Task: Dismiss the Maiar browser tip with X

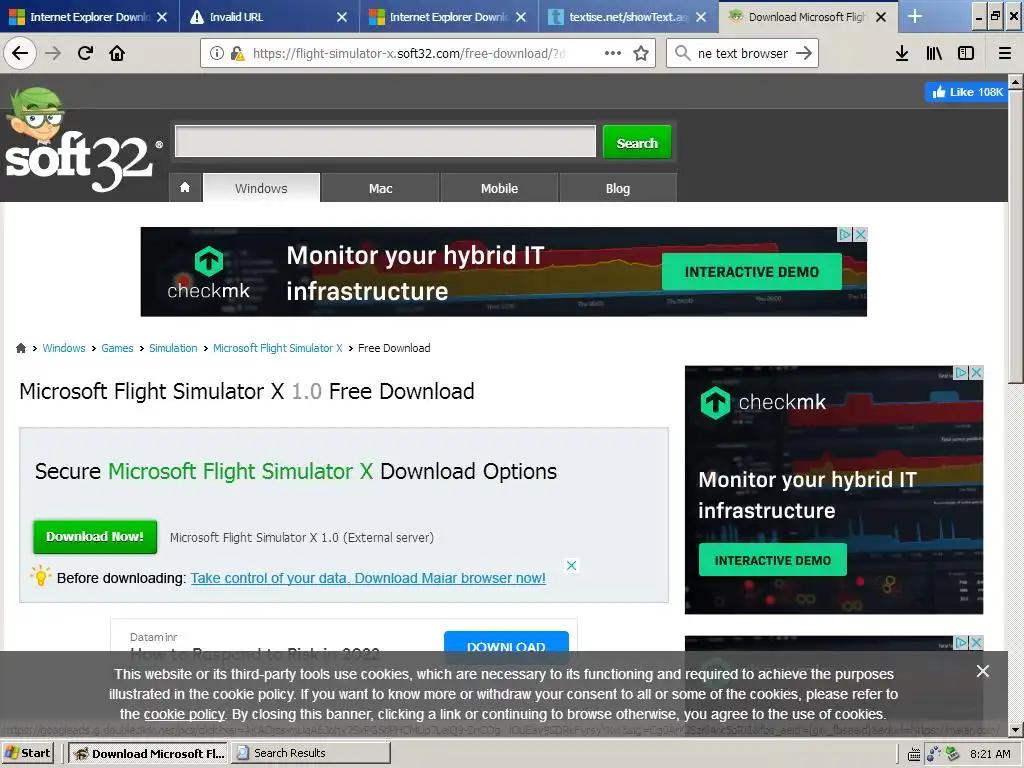Action: pos(571,566)
